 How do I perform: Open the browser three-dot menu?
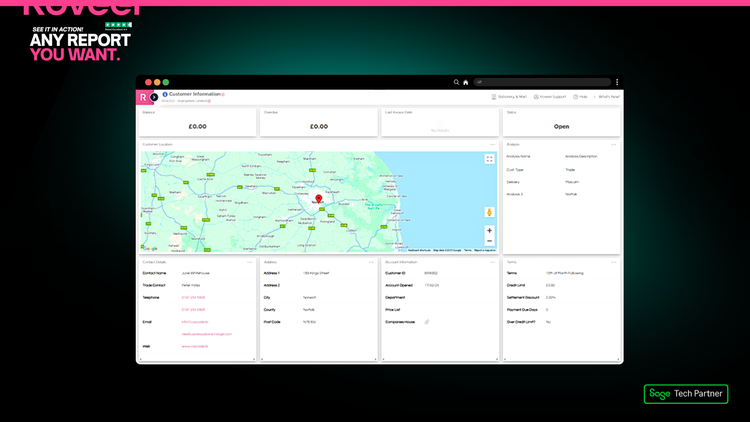click(617, 82)
